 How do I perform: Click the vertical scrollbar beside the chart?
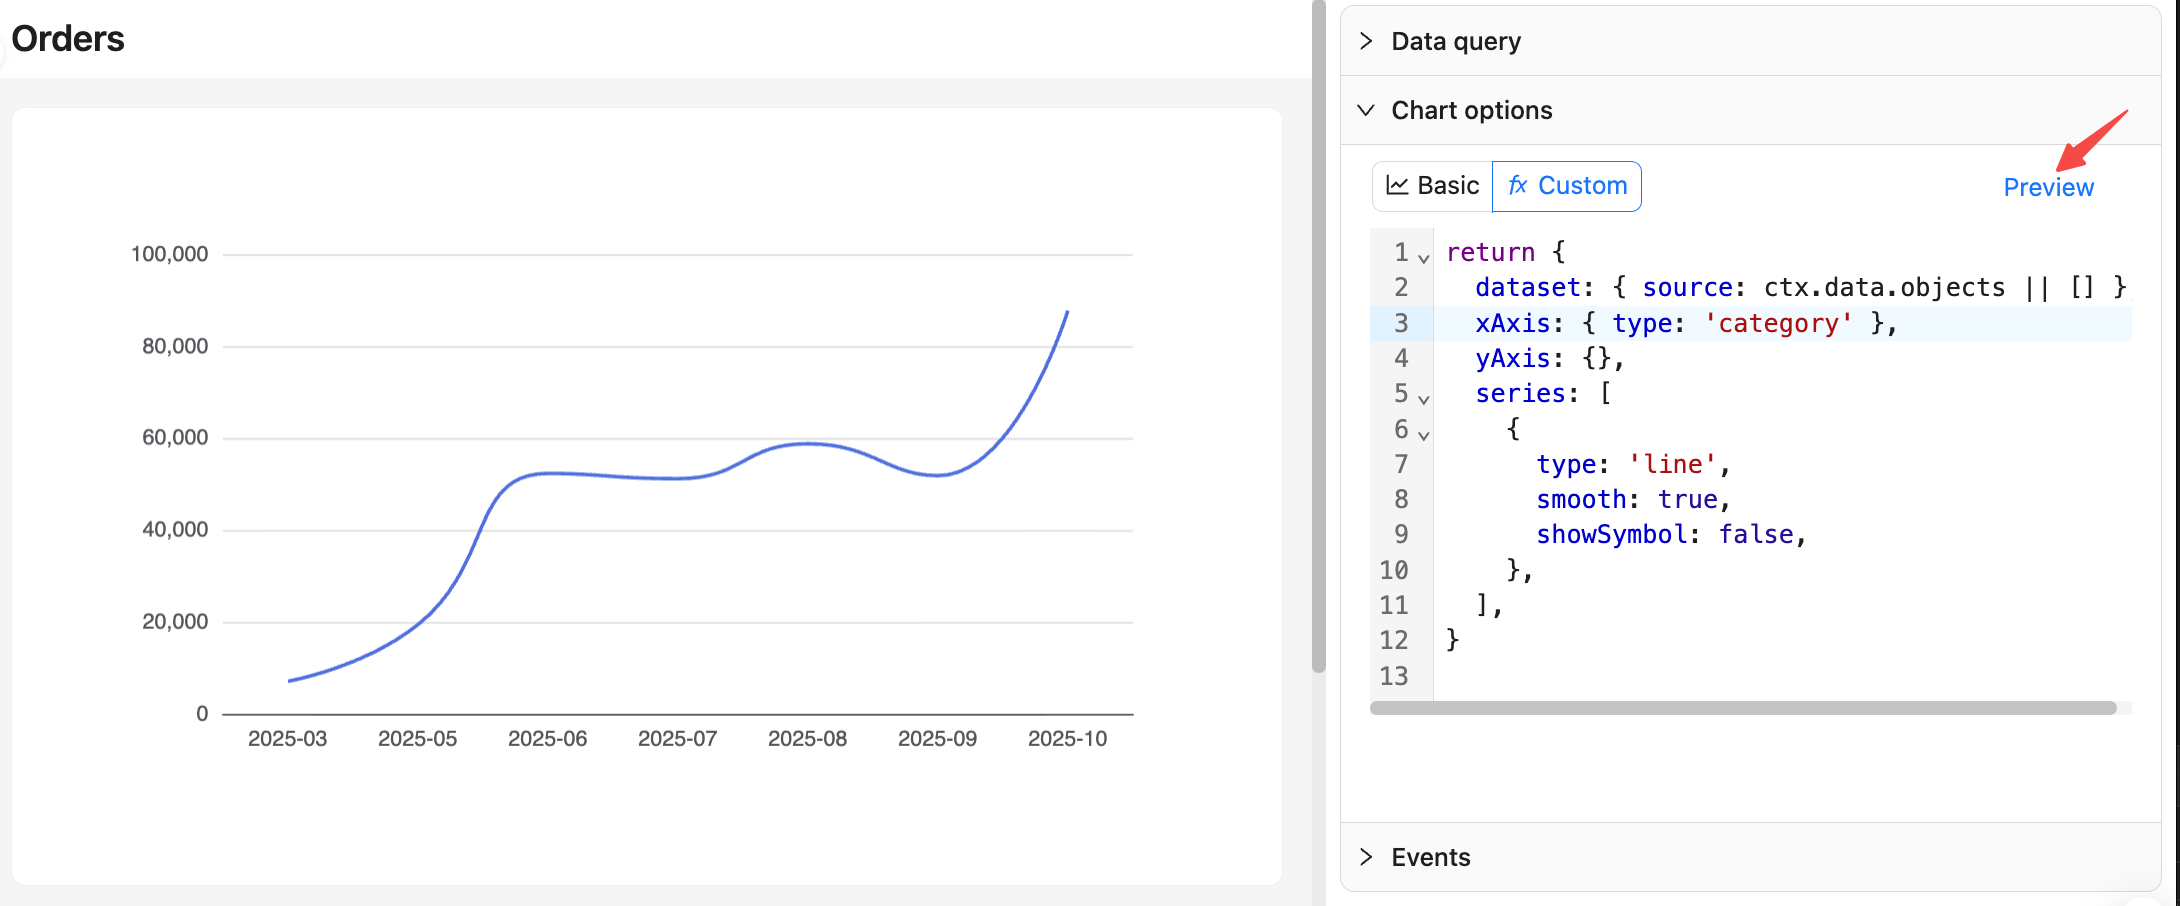(1318, 340)
